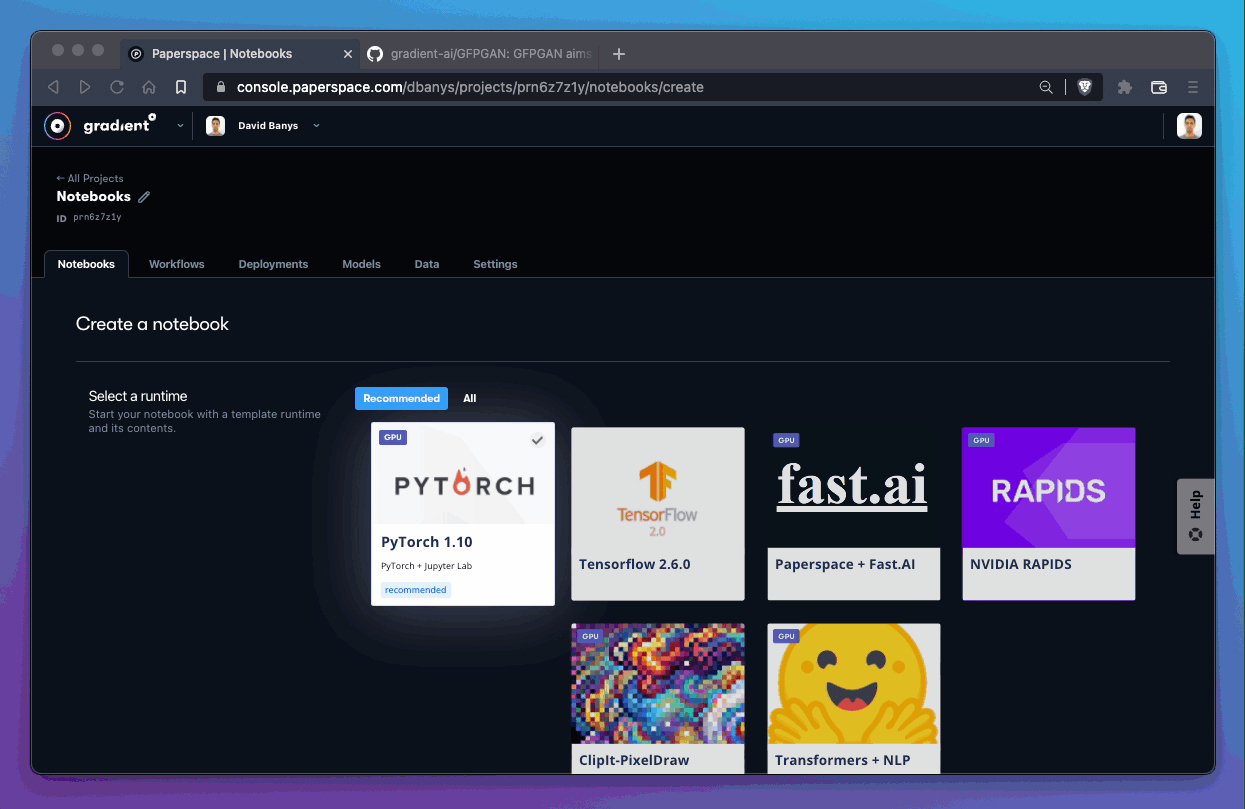Bookmark this page icon
Image resolution: width=1245 pixels, height=809 pixels.
coord(181,87)
